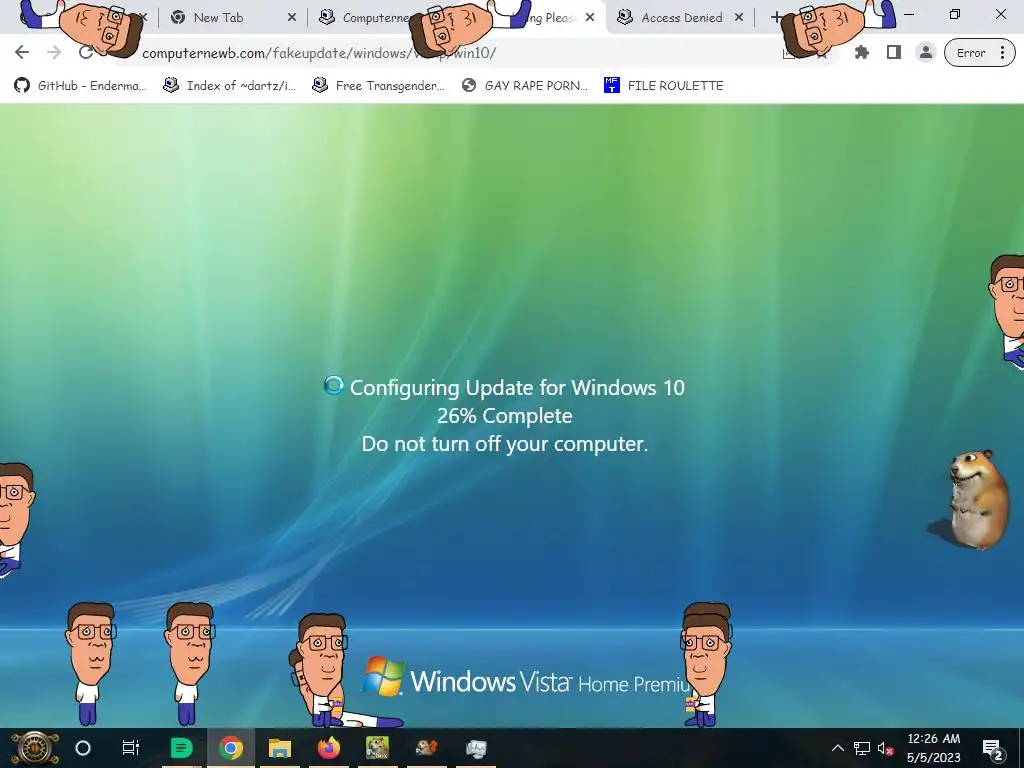Screen dimensions: 1024x768
Task: Open the Extensions puzzle icon
Action: (x=862, y=53)
